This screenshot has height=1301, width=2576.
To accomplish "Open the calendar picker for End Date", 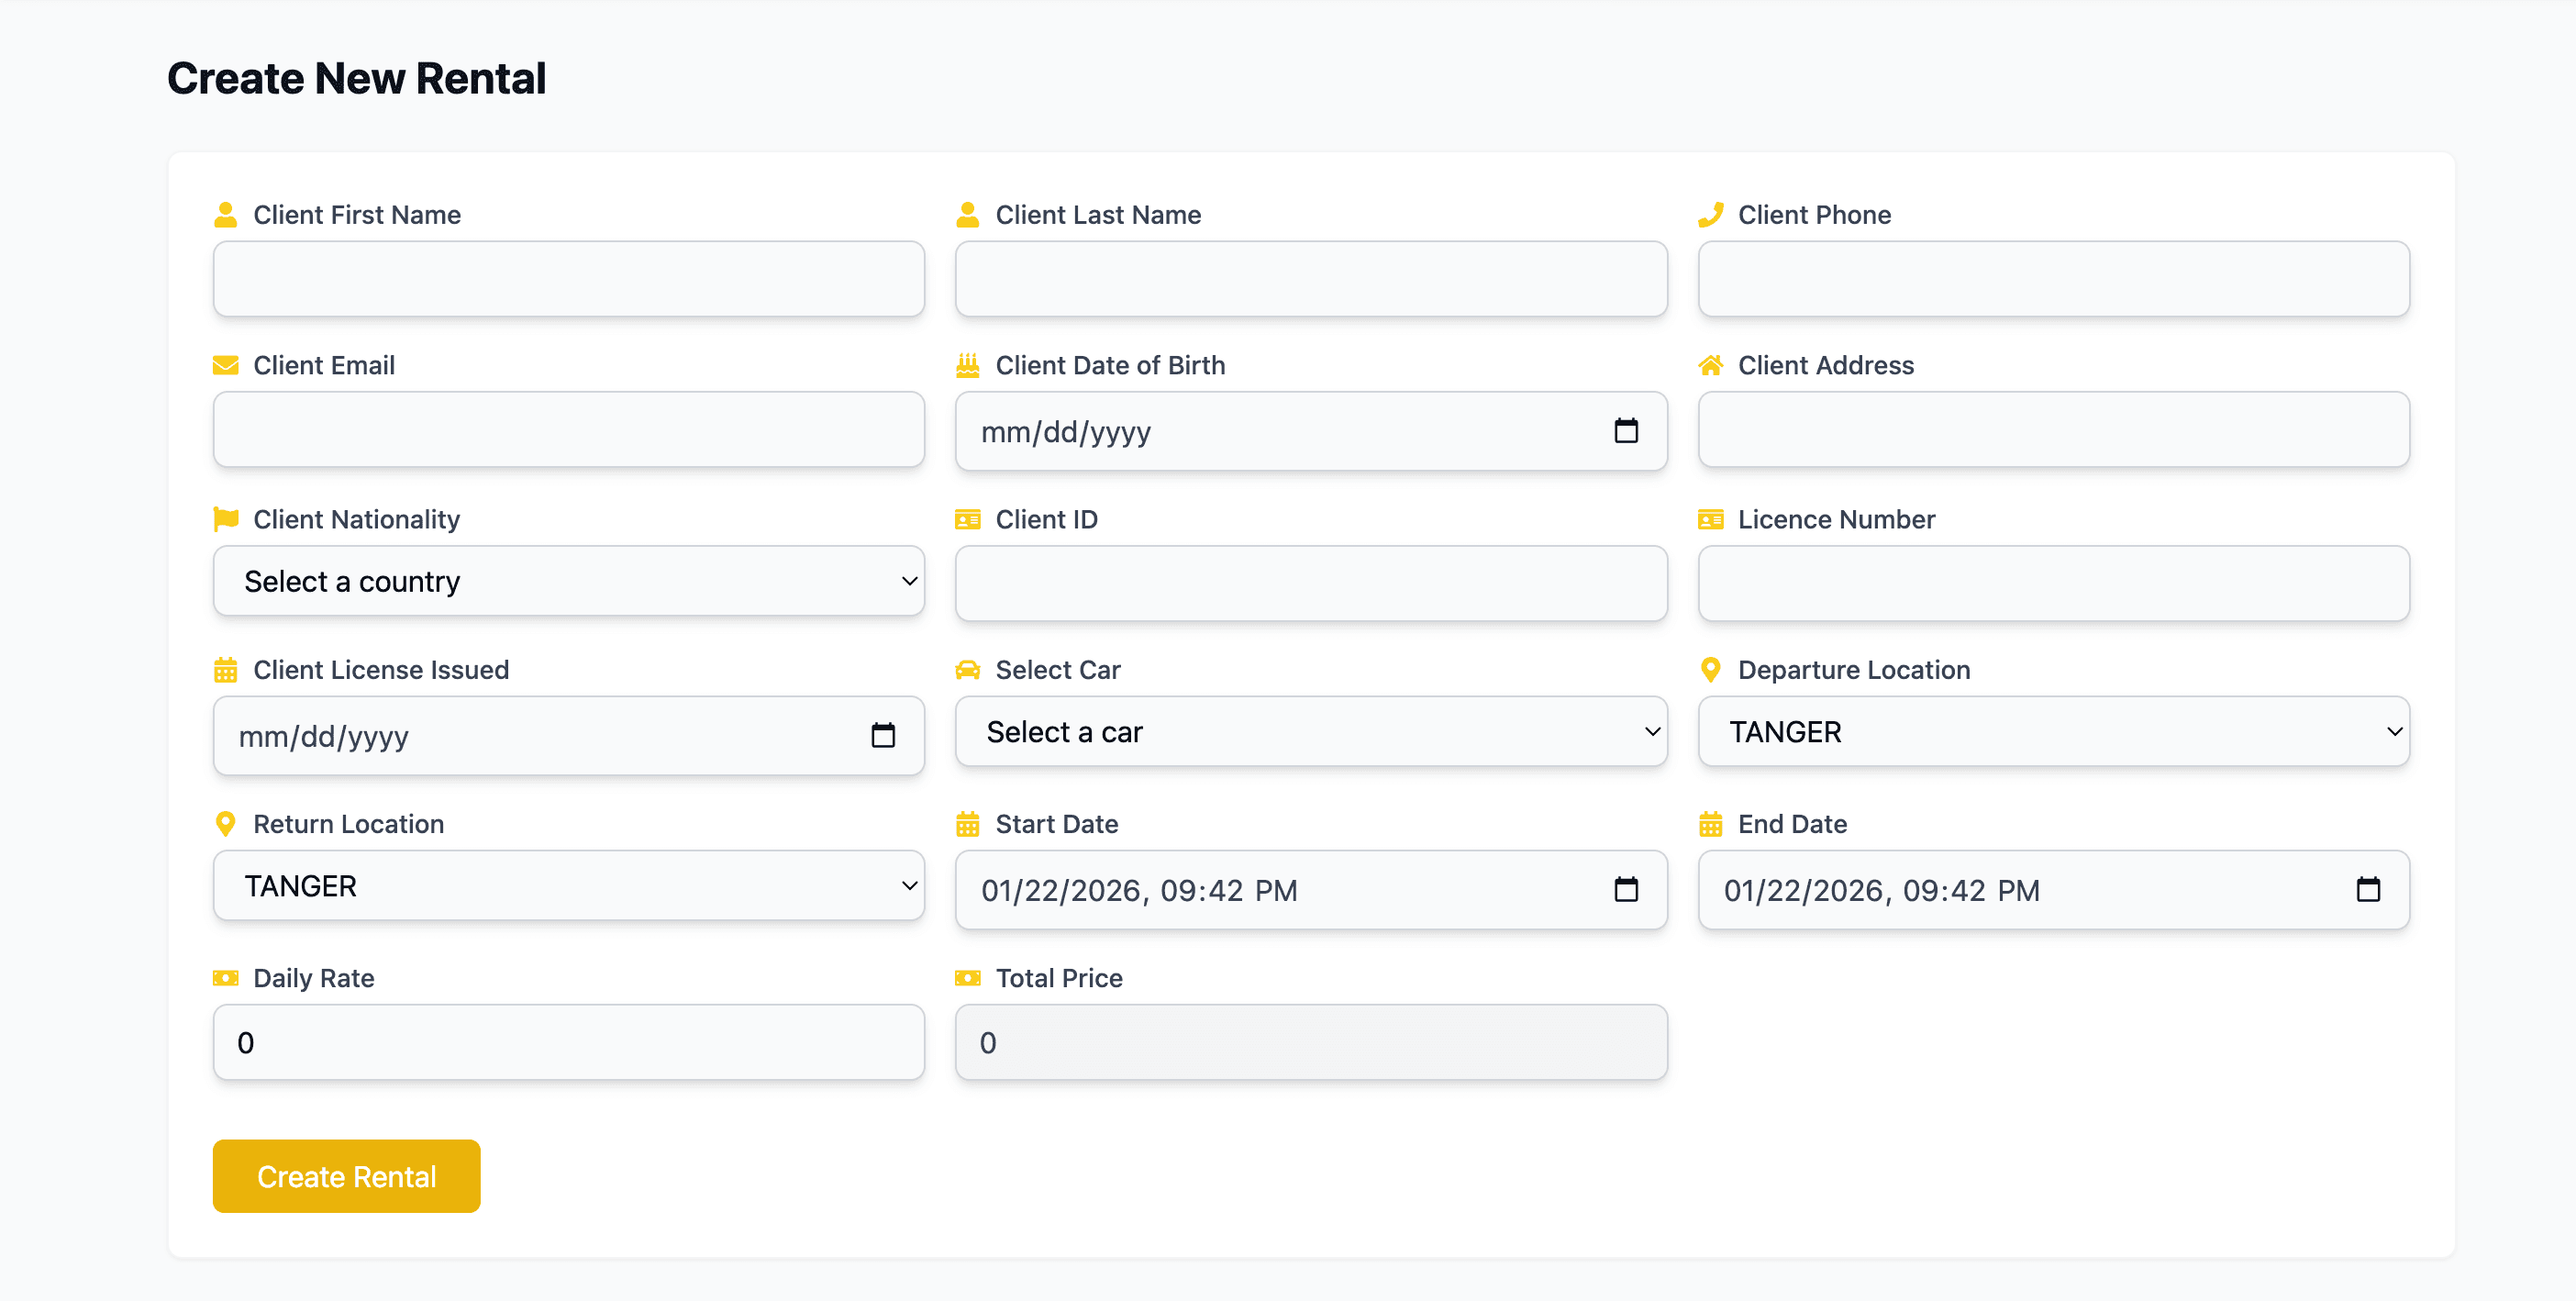I will [x=2368, y=889].
